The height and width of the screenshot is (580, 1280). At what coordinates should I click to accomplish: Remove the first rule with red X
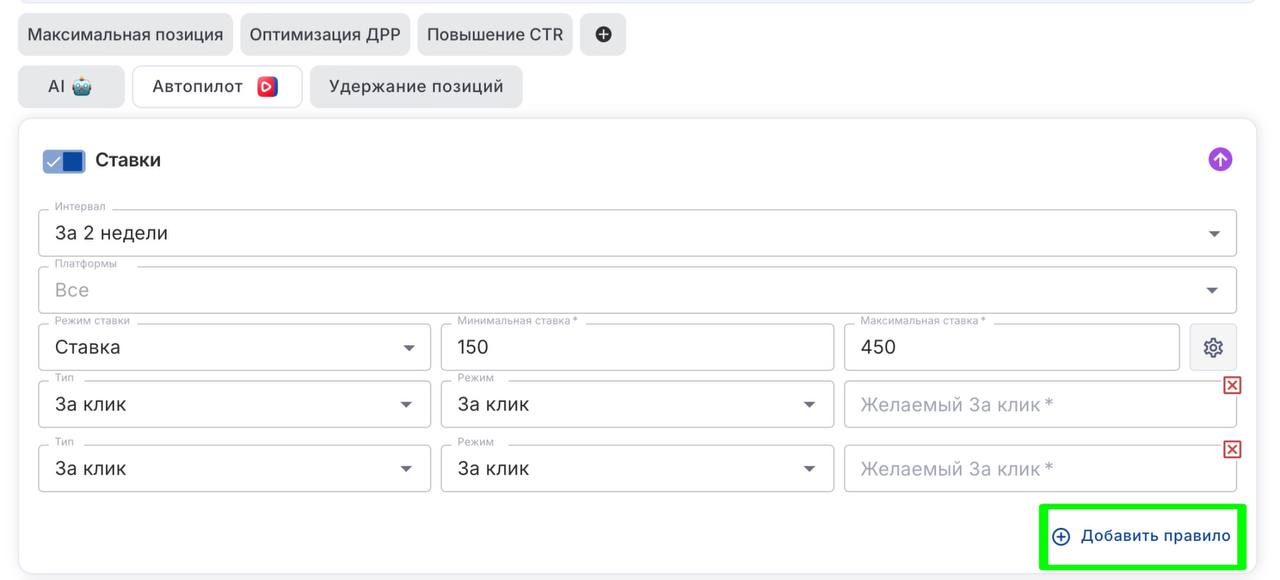[1232, 385]
